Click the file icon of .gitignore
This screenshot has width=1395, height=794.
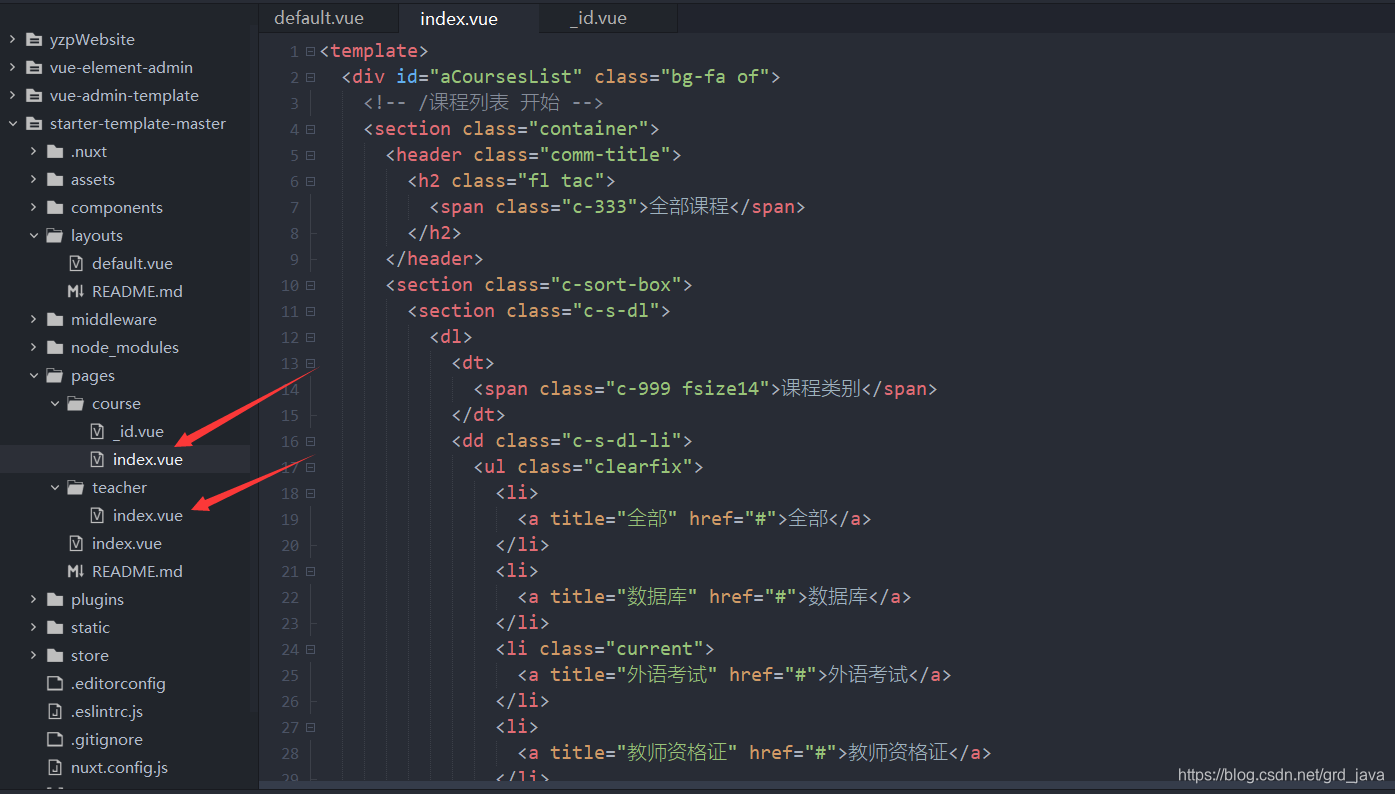point(55,740)
